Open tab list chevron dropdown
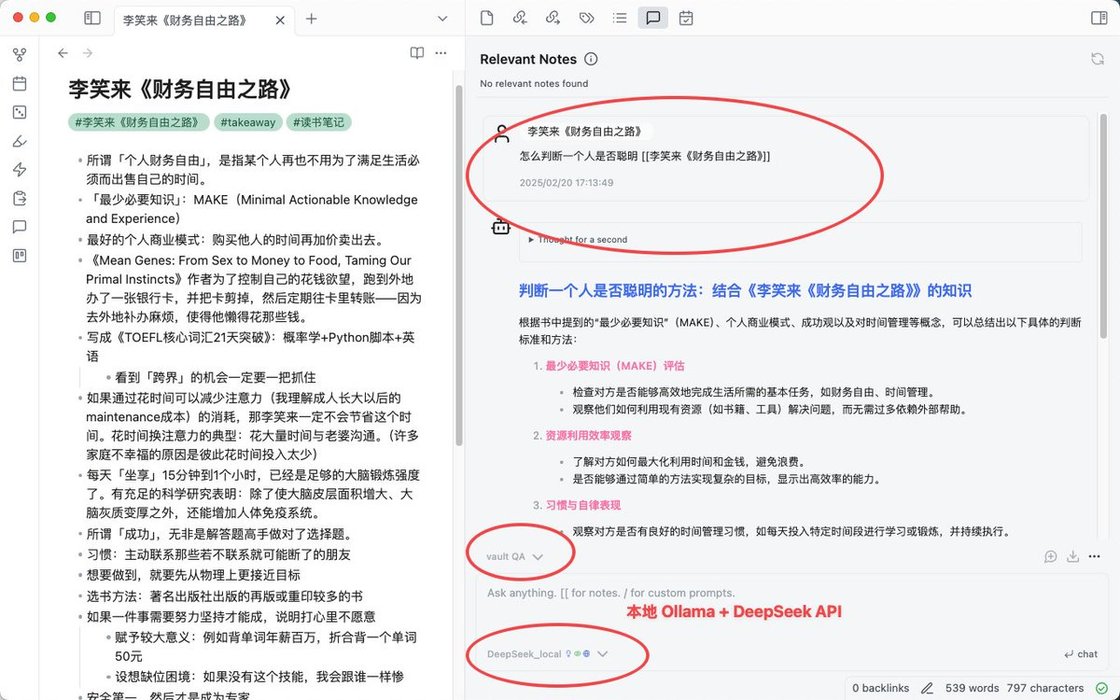Viewport: 1120px width, 700px height. click(x=442, y=19)
